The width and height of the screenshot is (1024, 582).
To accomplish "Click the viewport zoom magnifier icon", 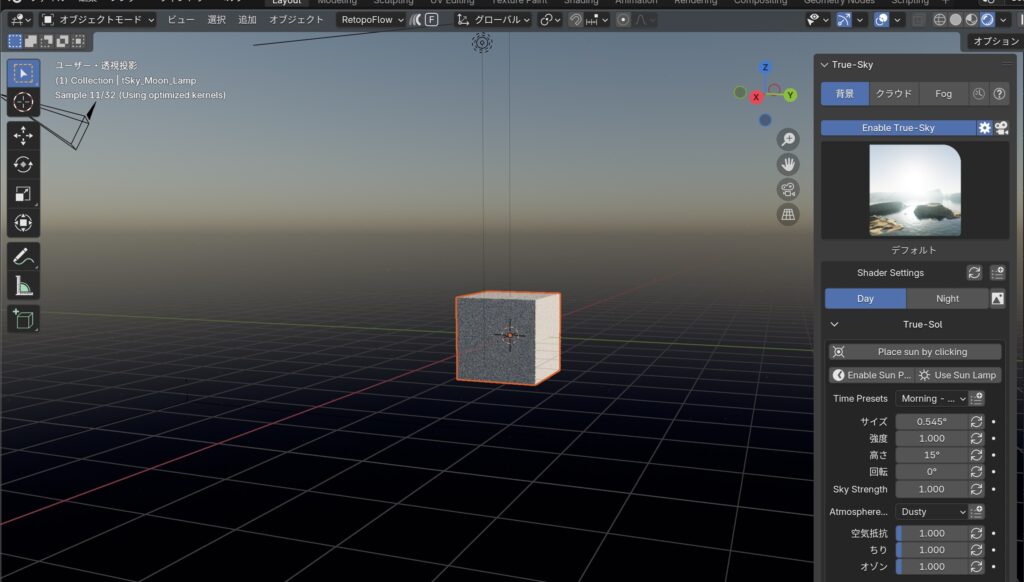I will 788,139.
